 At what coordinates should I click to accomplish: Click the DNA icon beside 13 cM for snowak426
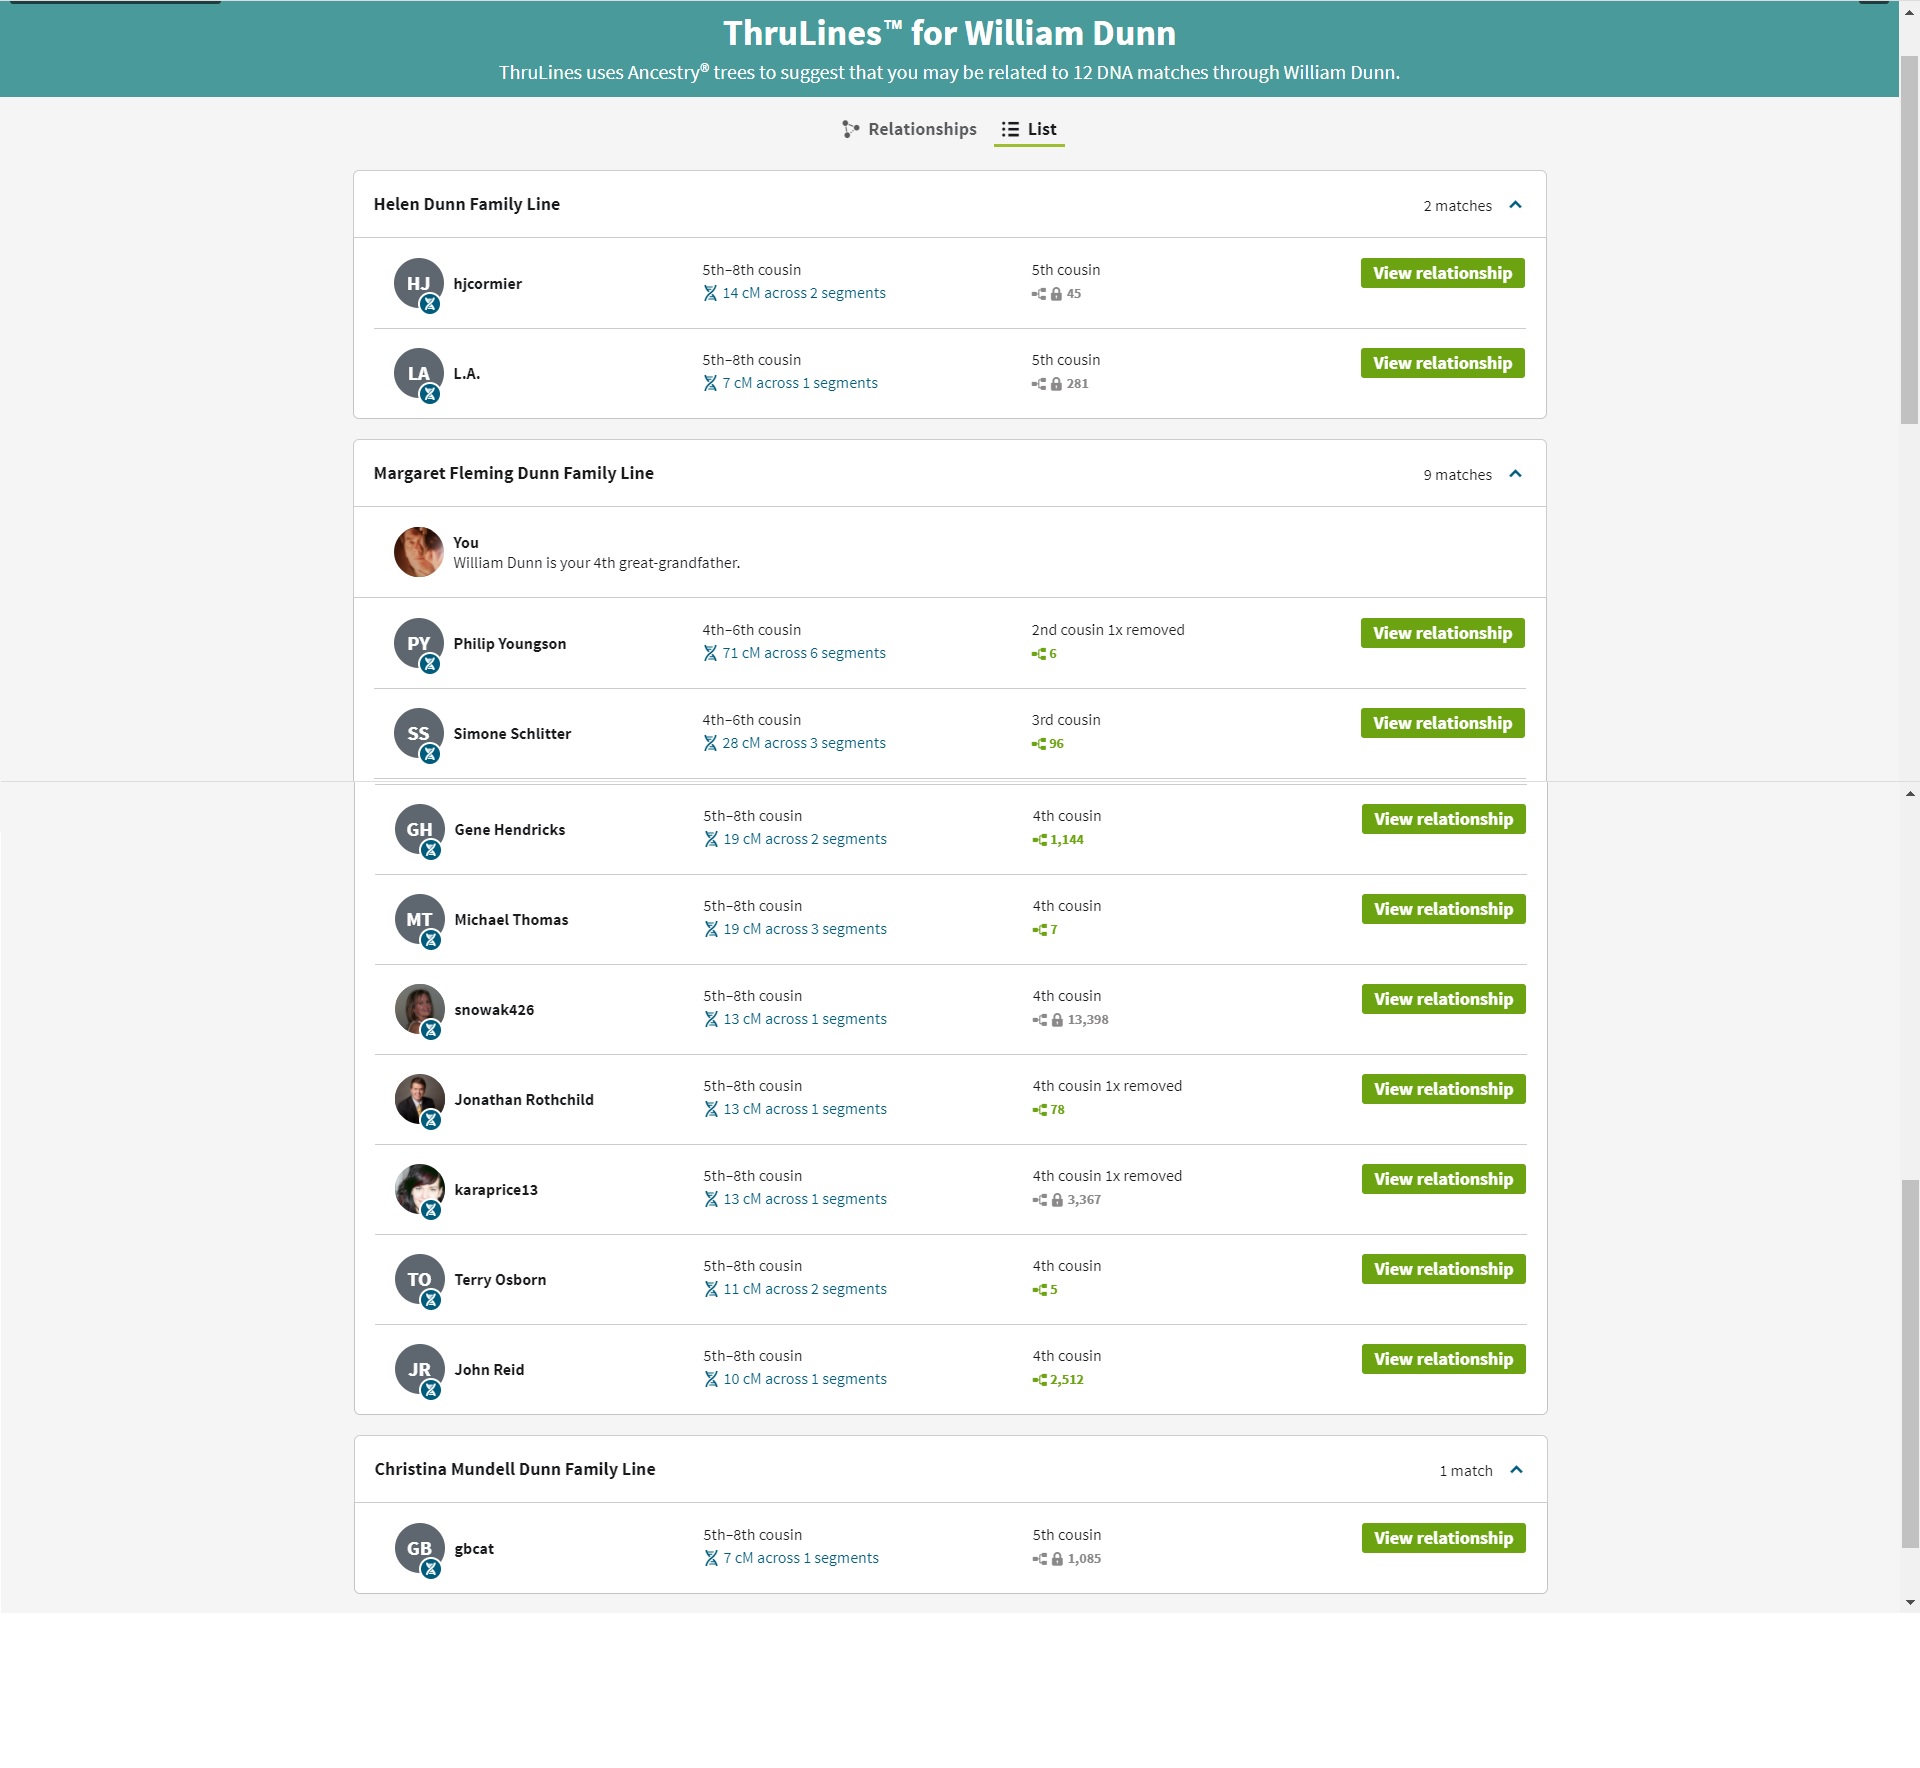click(711, 1019)
